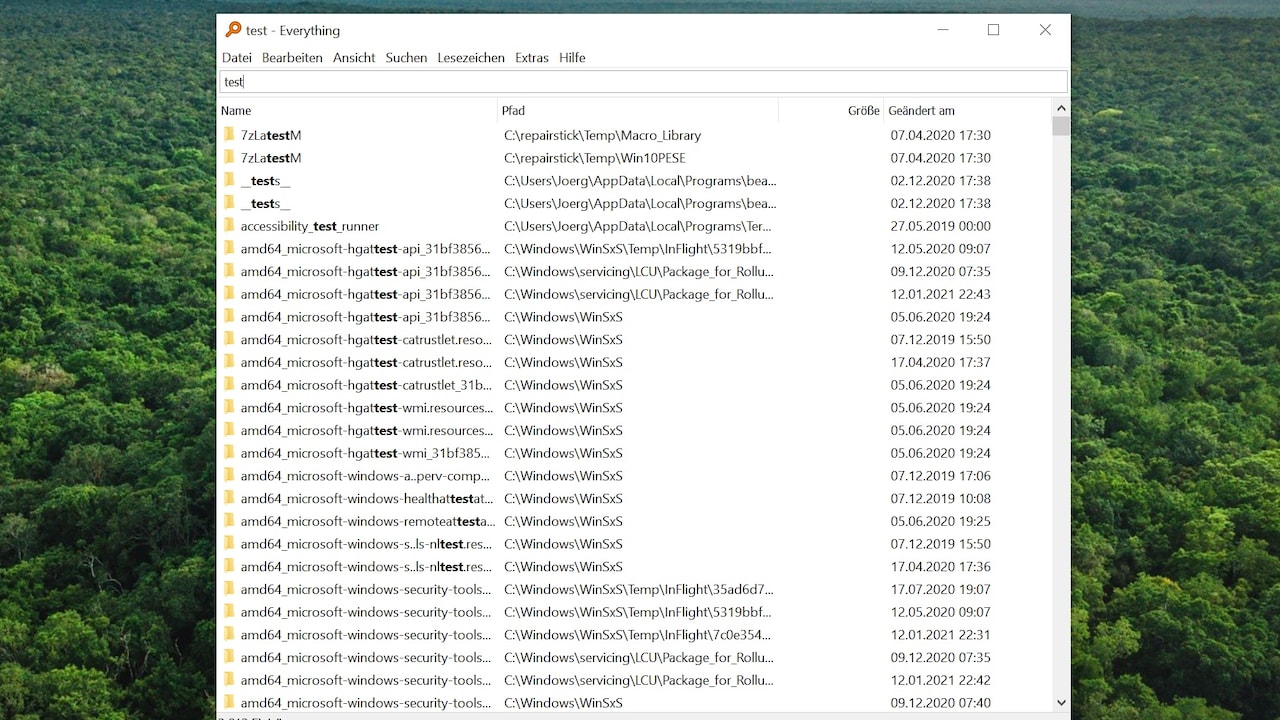The height and width of the screenshot is (720, 1280).
Task: Focus the search field containing "test"
Action: coord(643,82)
